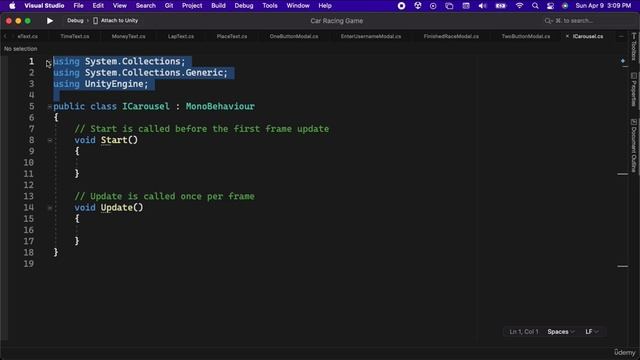640x360 pixels.
Task: Open the View menu
Action: tap(120, 6)
